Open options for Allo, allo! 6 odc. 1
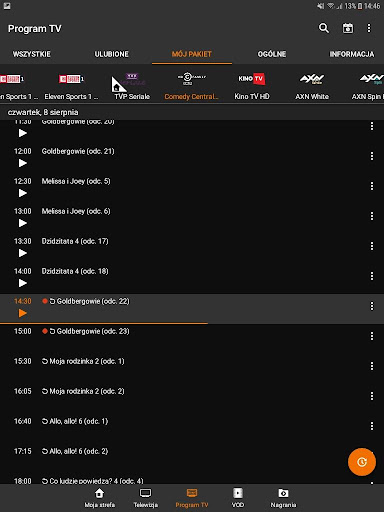Viewport: 384px width, 512px height. coord(372,426)
